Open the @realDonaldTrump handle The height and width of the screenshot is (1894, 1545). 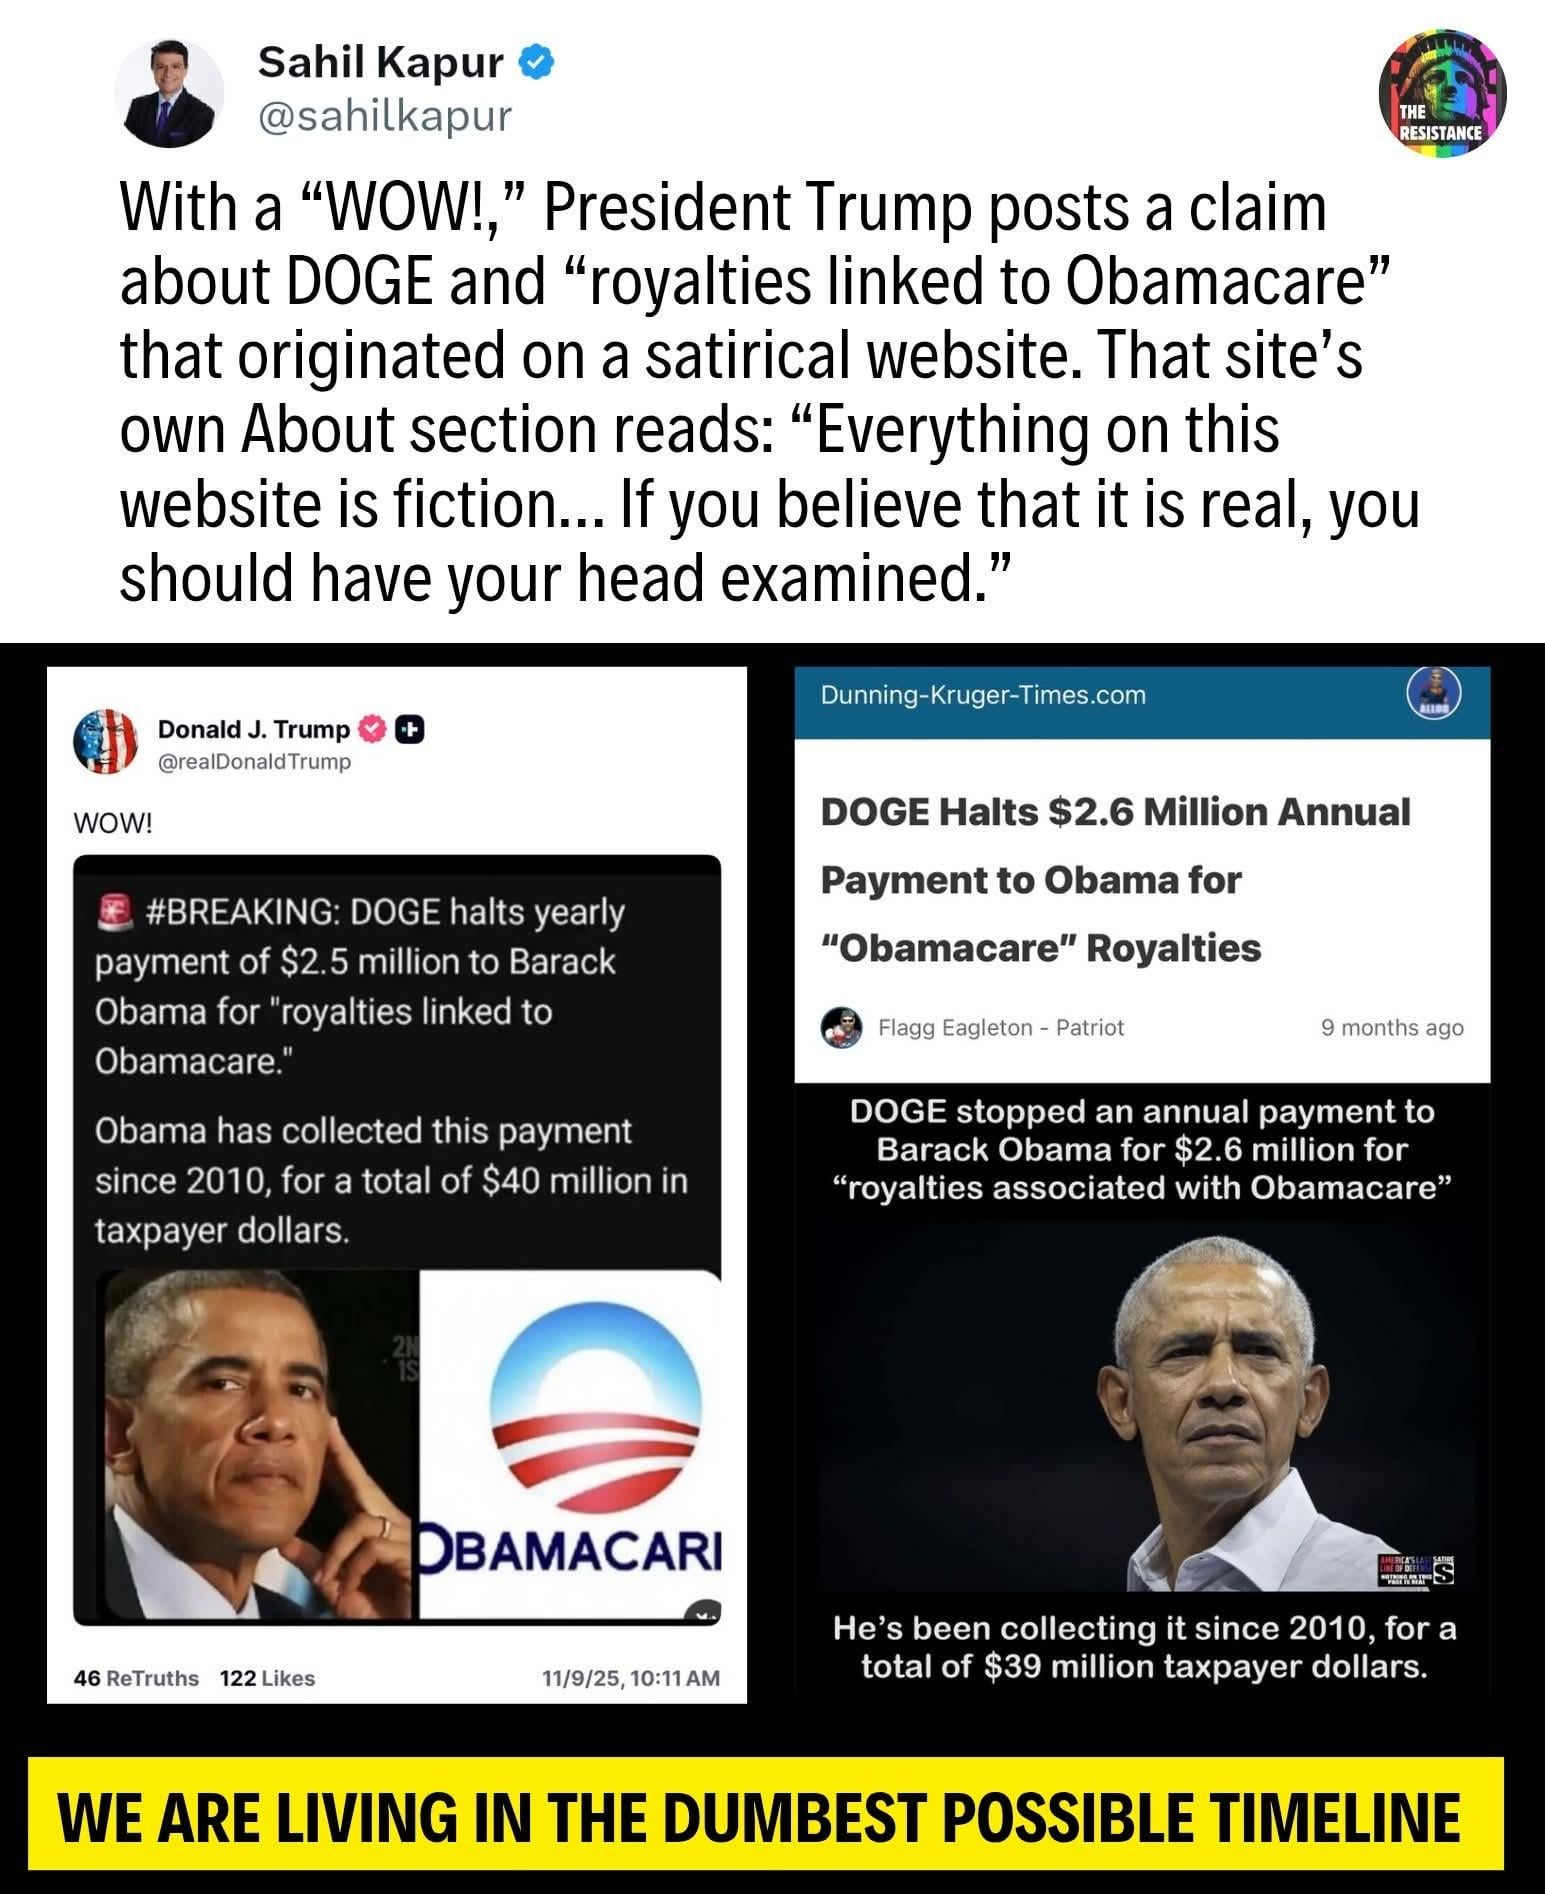[x=255, y=761]
